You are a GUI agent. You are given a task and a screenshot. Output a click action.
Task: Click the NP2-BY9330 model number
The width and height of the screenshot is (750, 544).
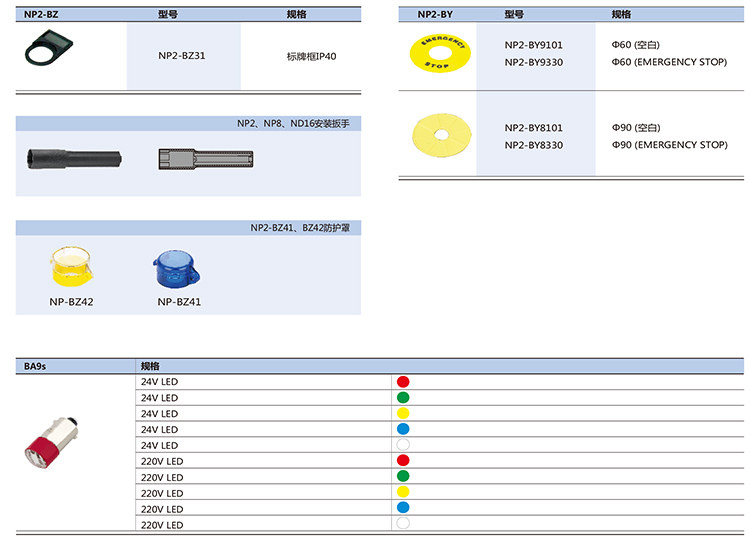533,62
